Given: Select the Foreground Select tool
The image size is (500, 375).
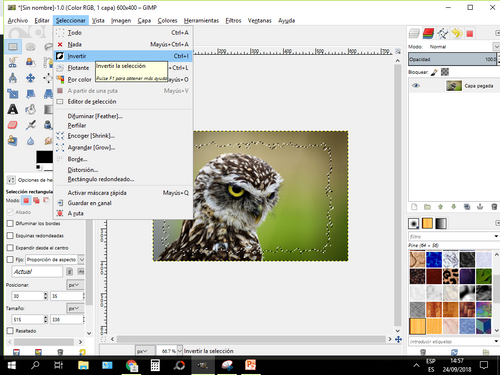Looking at the screenshot, I should (x=31, y=62).
